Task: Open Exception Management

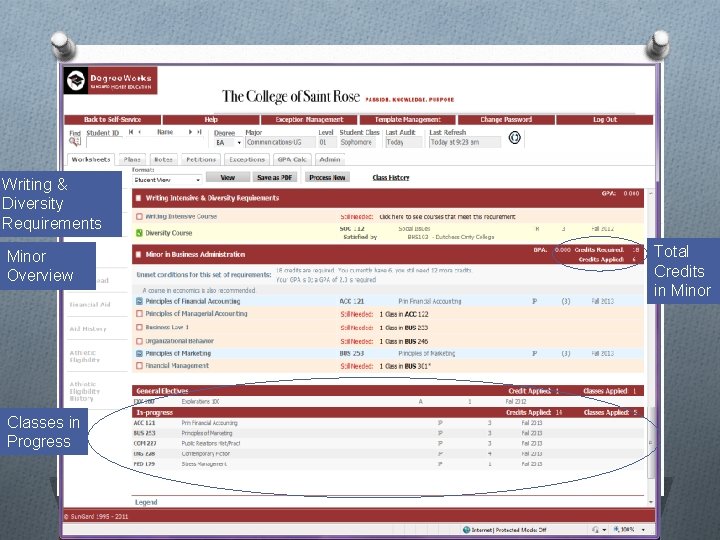Action: pyautogui.click(x=309, y=119)
